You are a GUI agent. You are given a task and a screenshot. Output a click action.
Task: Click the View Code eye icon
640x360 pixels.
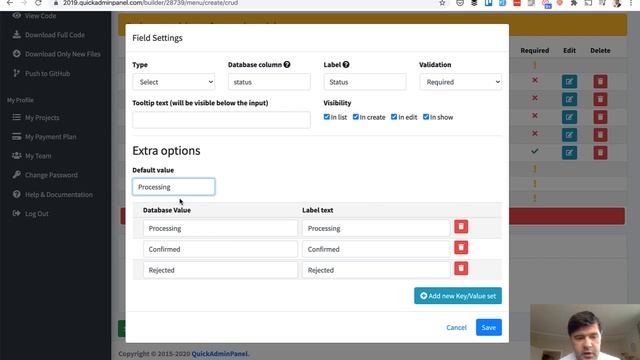point(16,16)
